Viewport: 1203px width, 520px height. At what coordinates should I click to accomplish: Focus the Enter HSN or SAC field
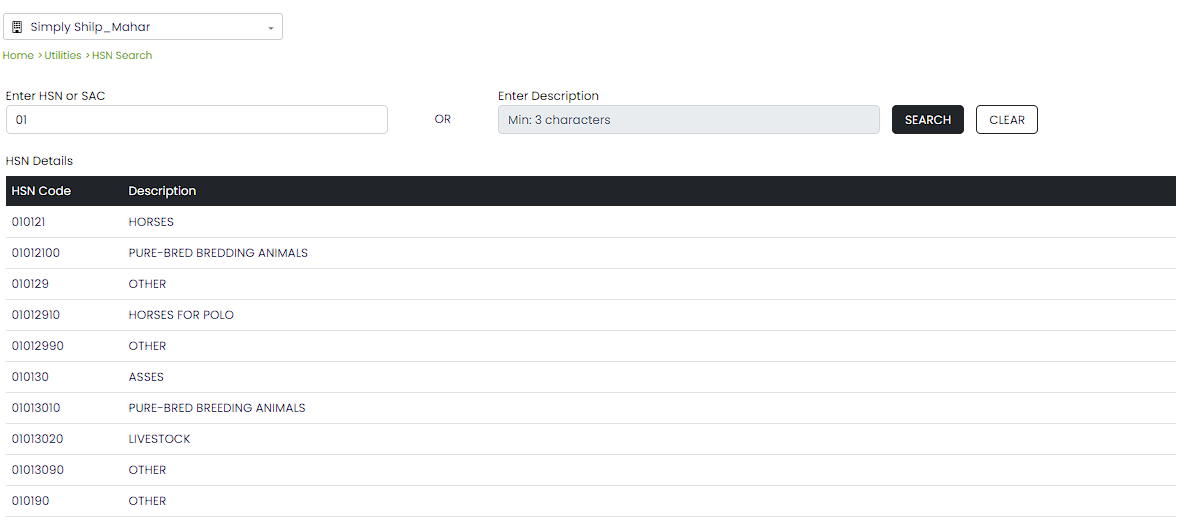[x=196, y=120]
